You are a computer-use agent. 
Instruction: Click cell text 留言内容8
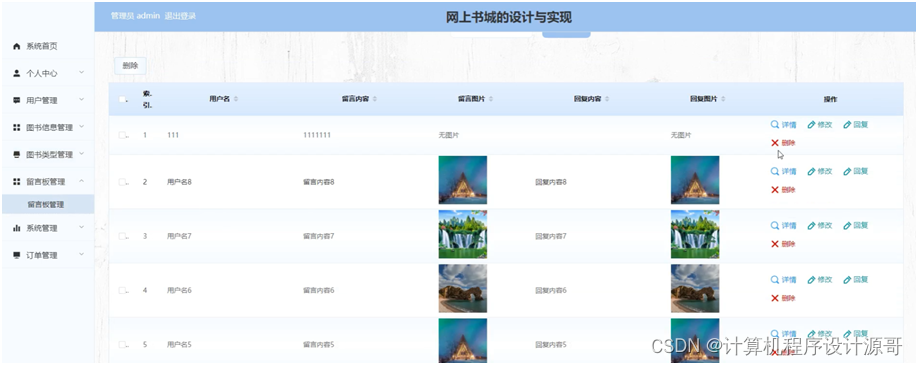point(318,182)
